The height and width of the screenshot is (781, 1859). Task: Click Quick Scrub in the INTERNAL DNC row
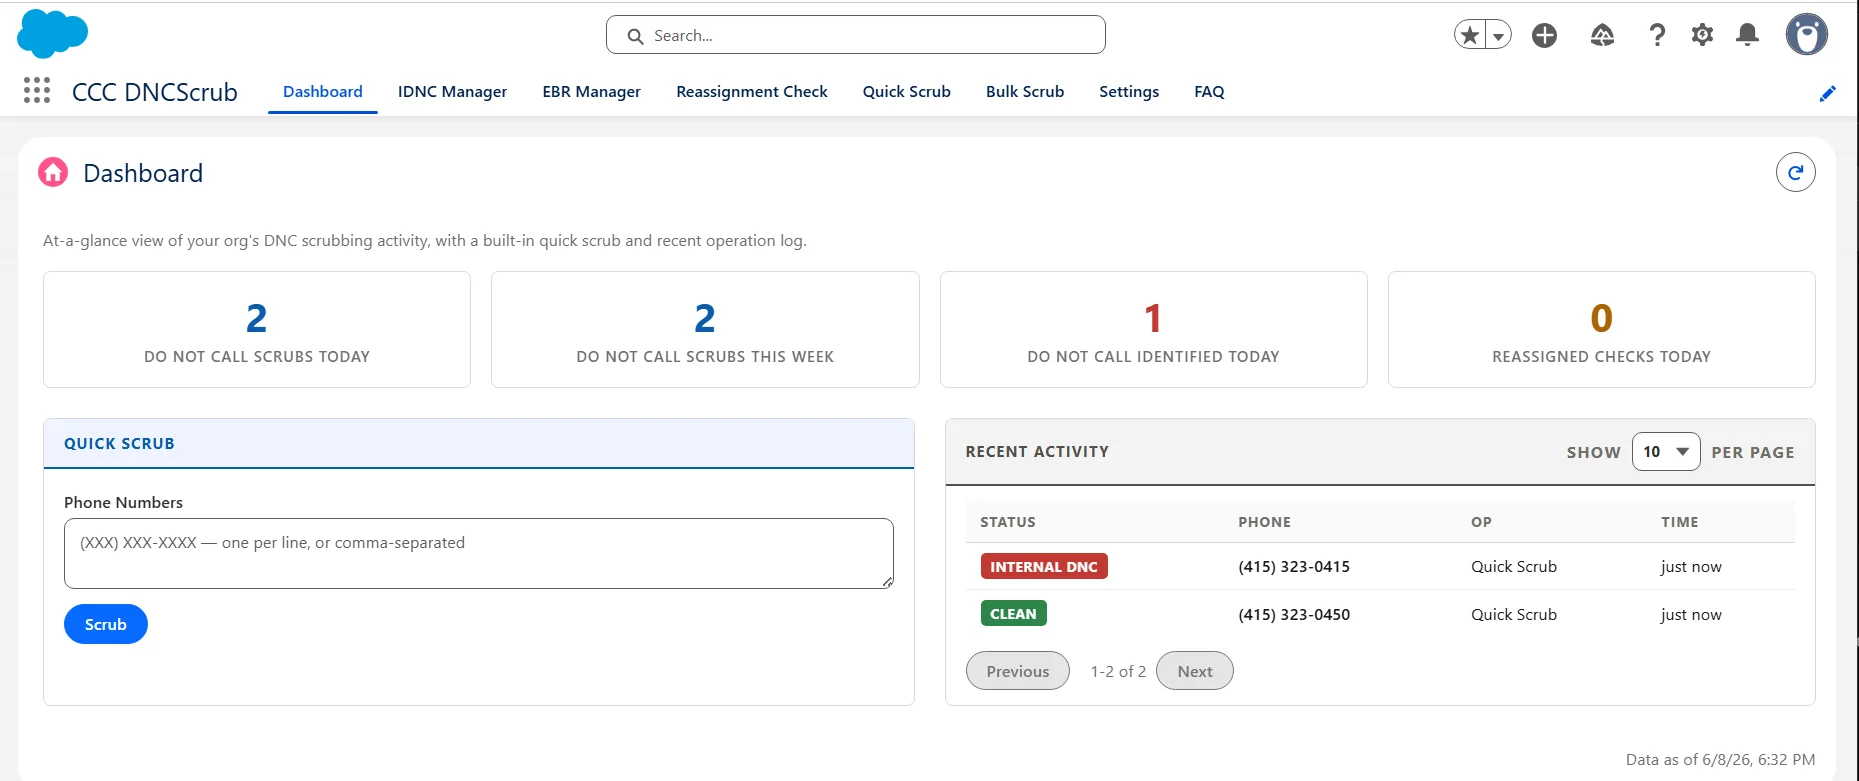(1513, 566)
